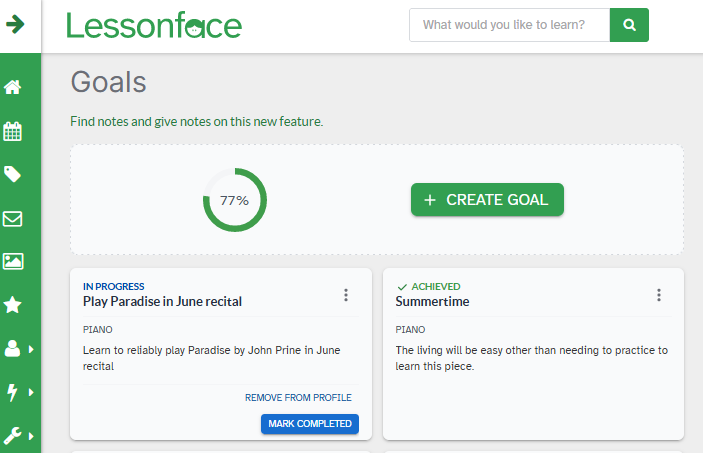The width and height of the screenshot is (703, 453).
Task: Click the image gallery sidebar icon
Action: [x=14, y=261]
